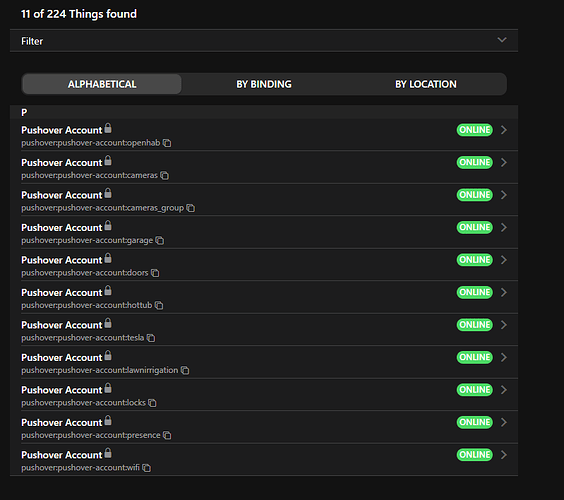564x500 pixels.
Task: Open garage account via its chevron
Action: click(504, 227)
